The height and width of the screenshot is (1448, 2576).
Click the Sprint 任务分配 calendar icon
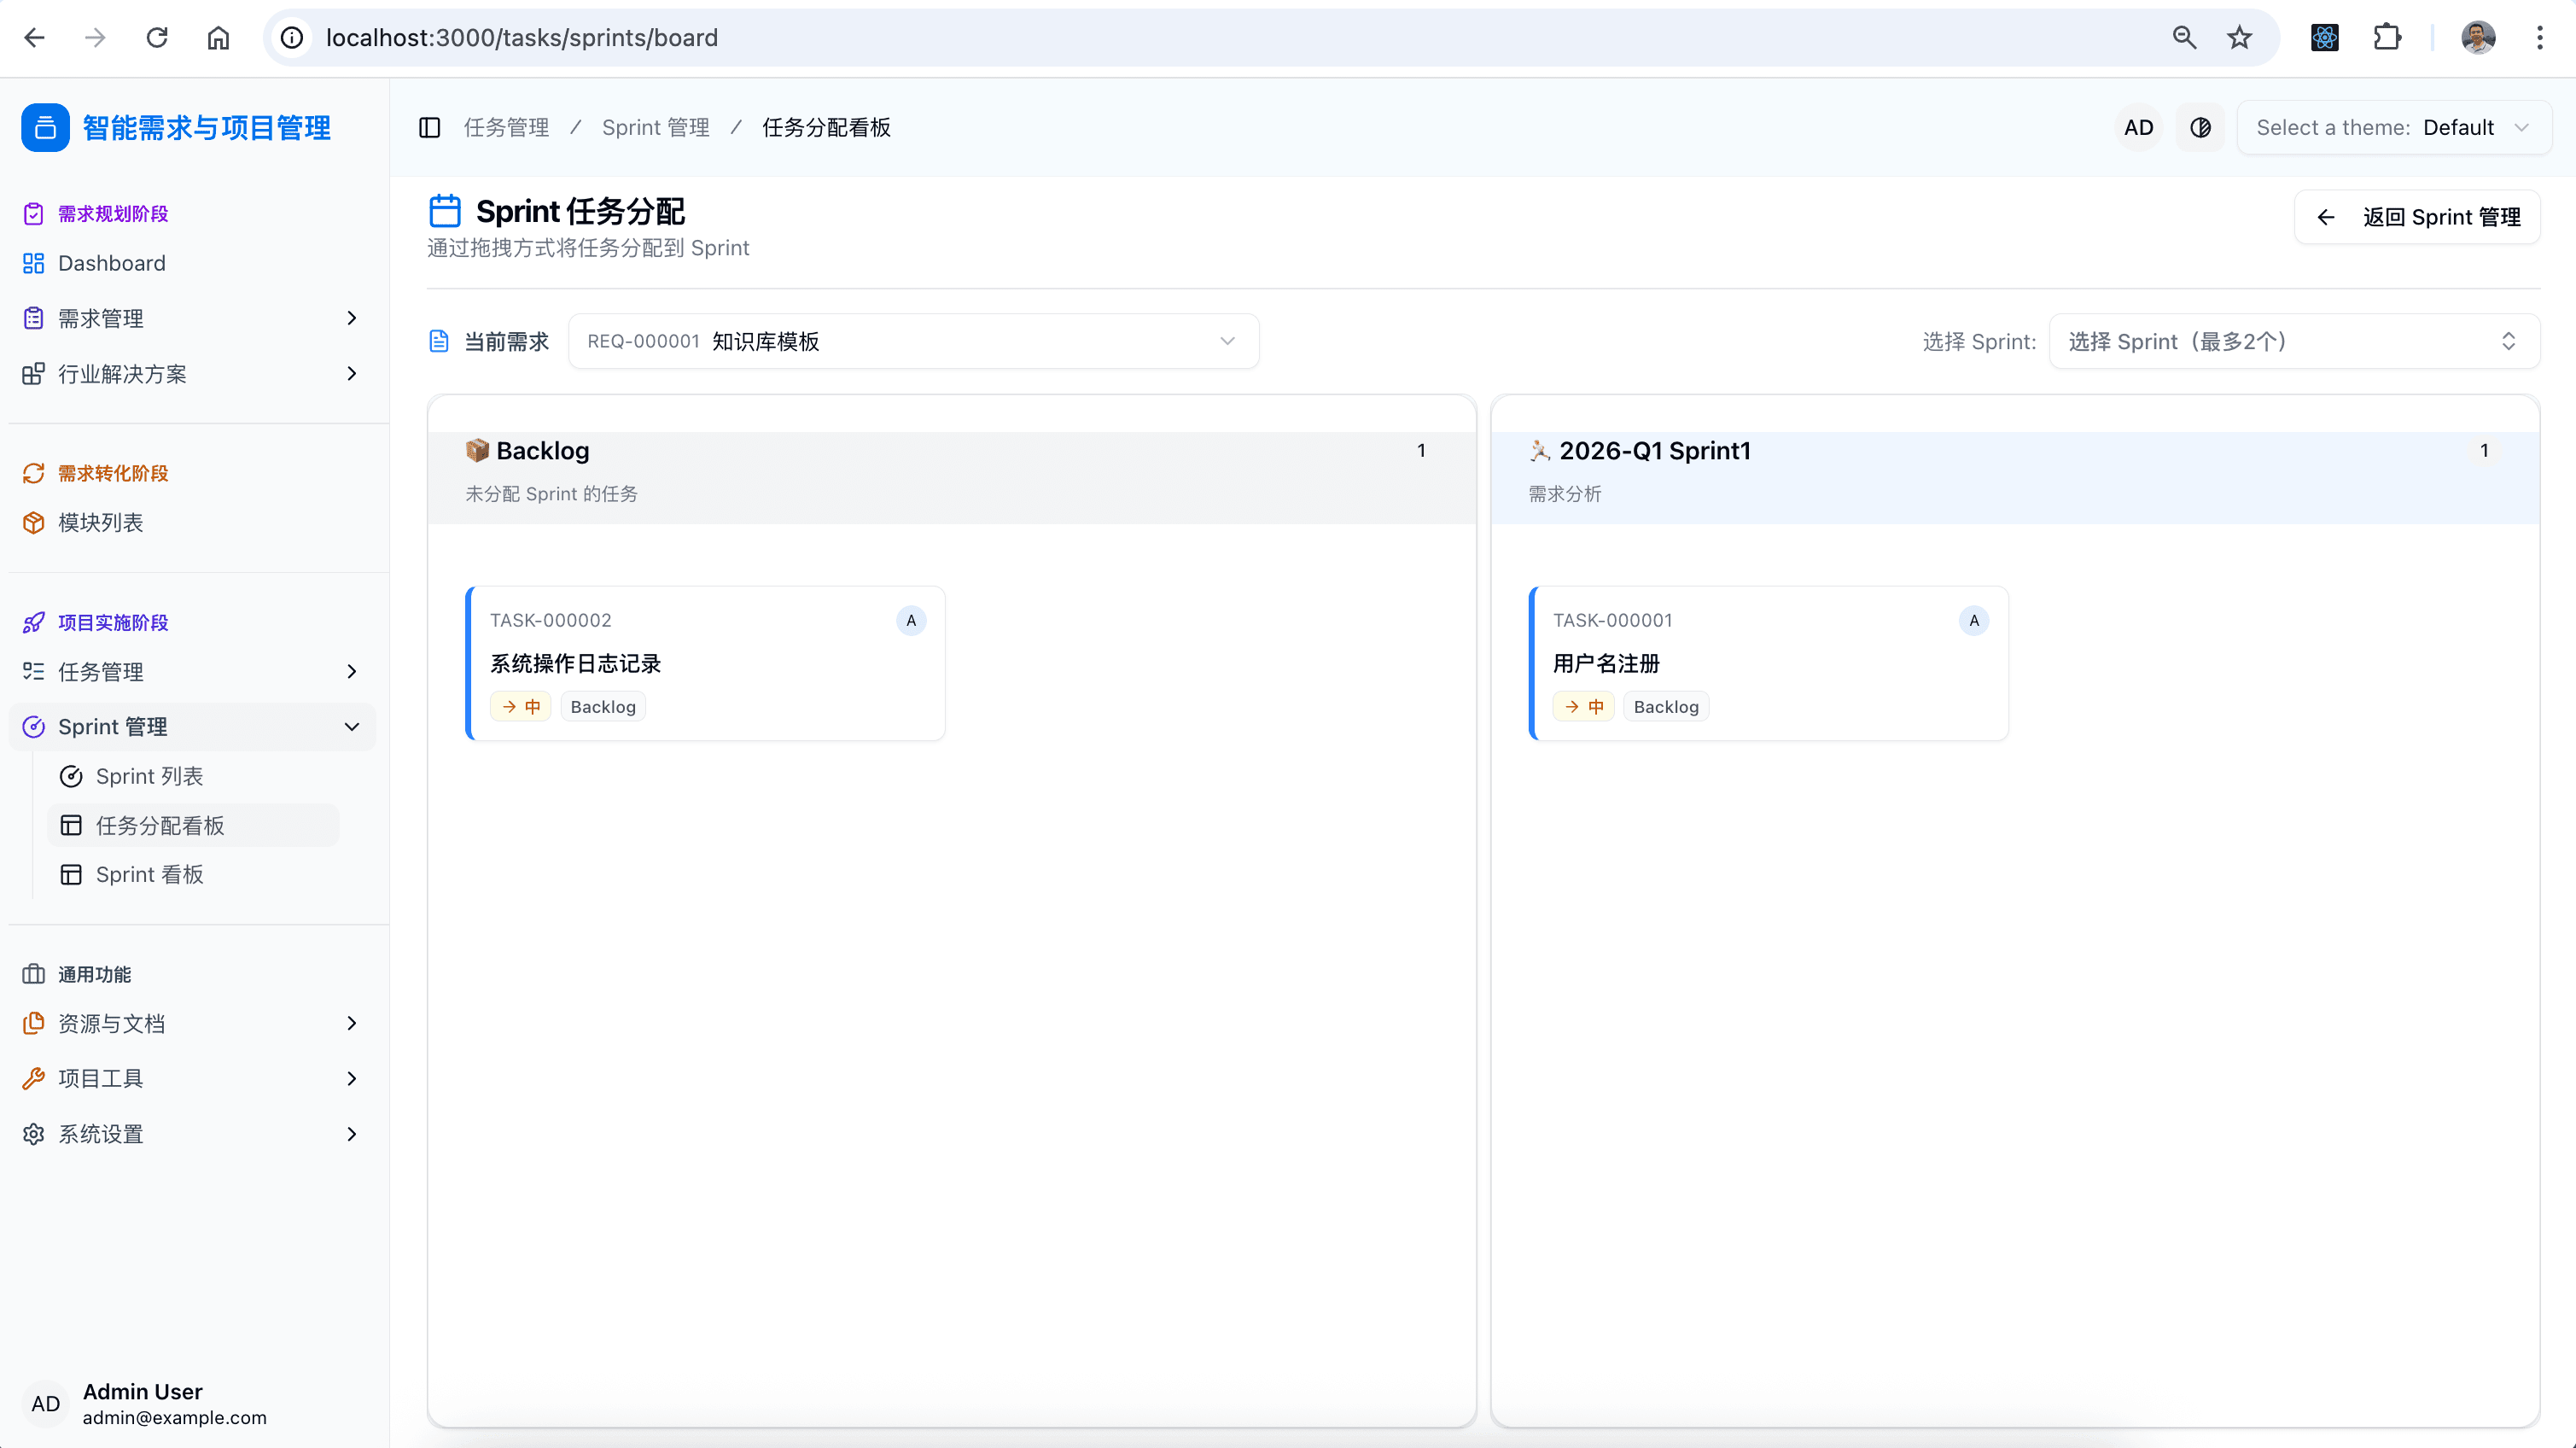click(x=444, y=211)
